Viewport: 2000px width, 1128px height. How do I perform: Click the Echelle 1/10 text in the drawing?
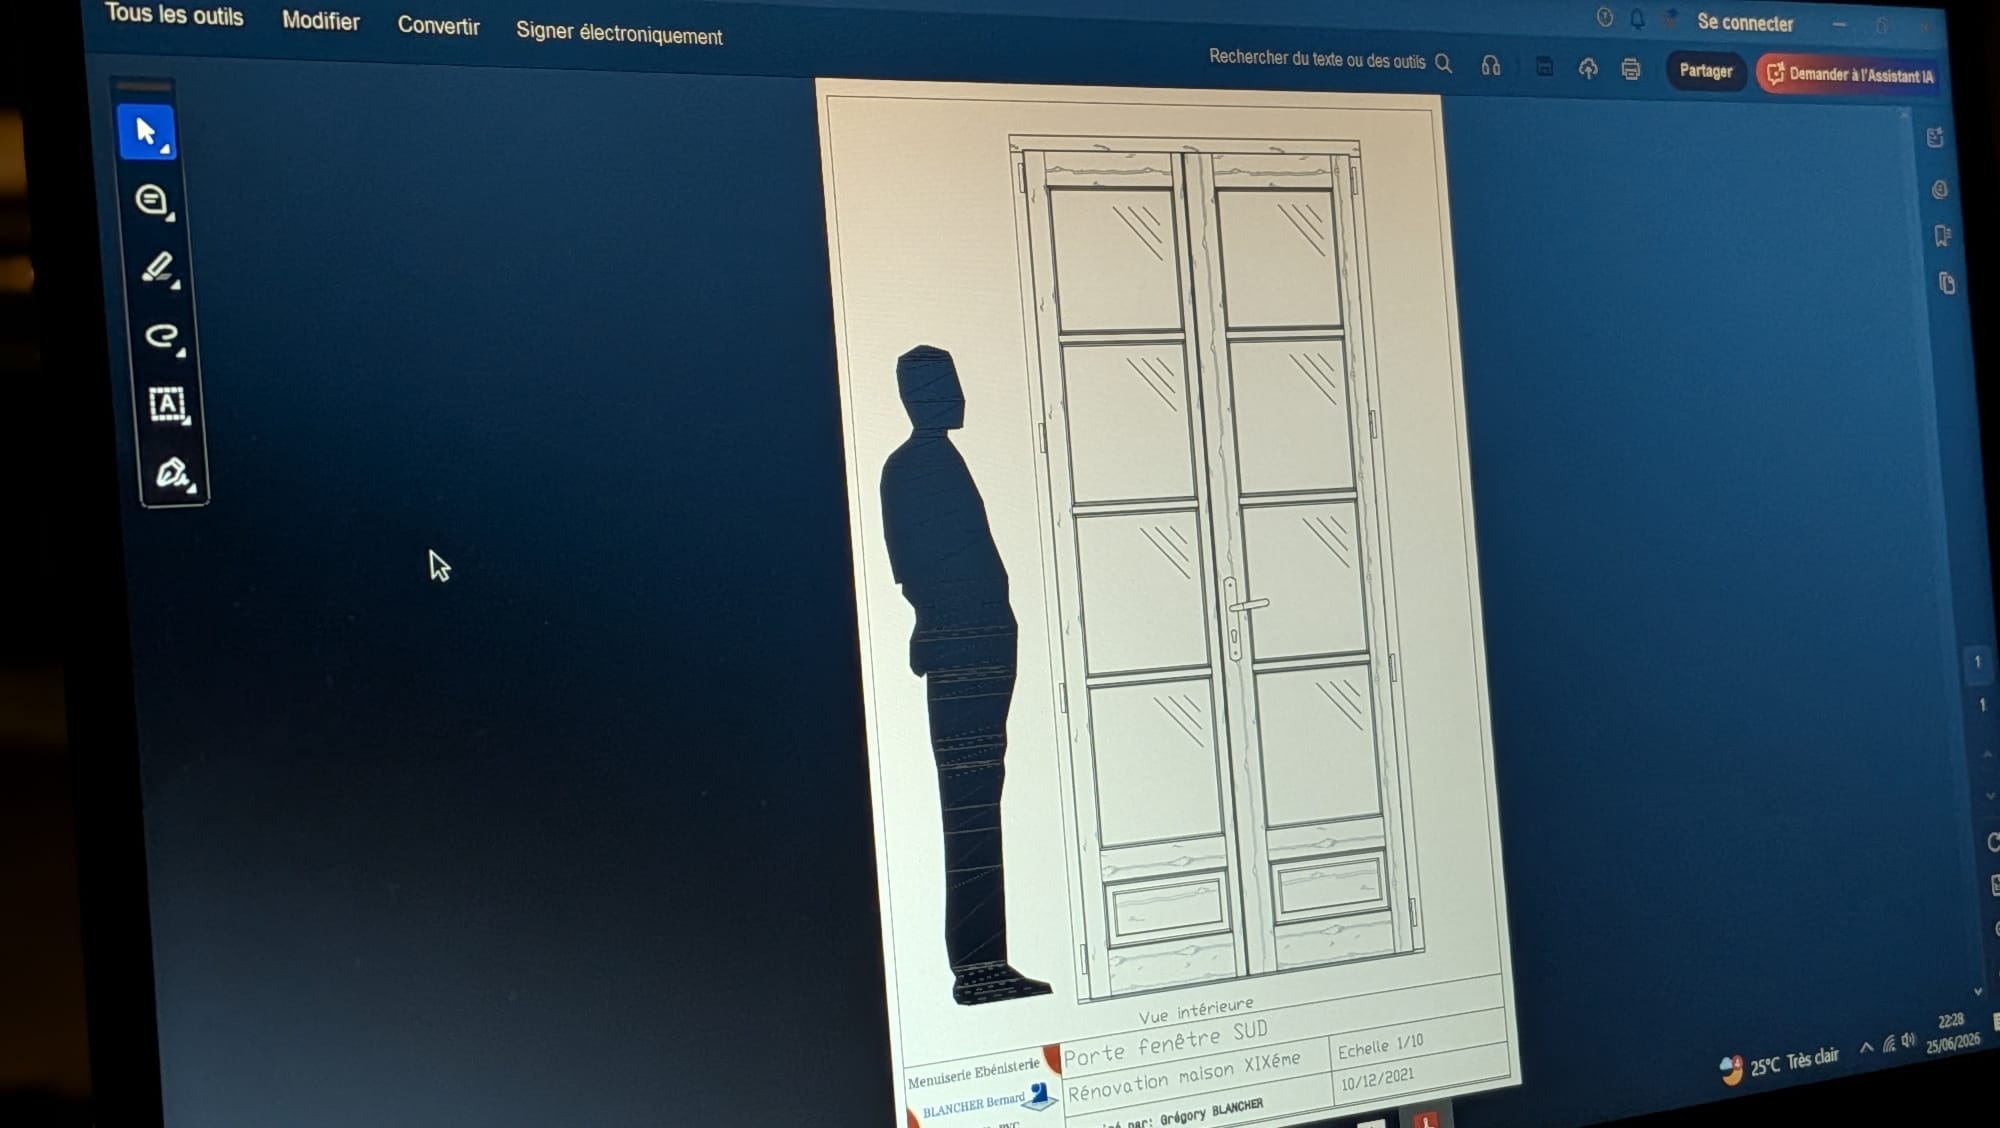pos(1381,1046)
